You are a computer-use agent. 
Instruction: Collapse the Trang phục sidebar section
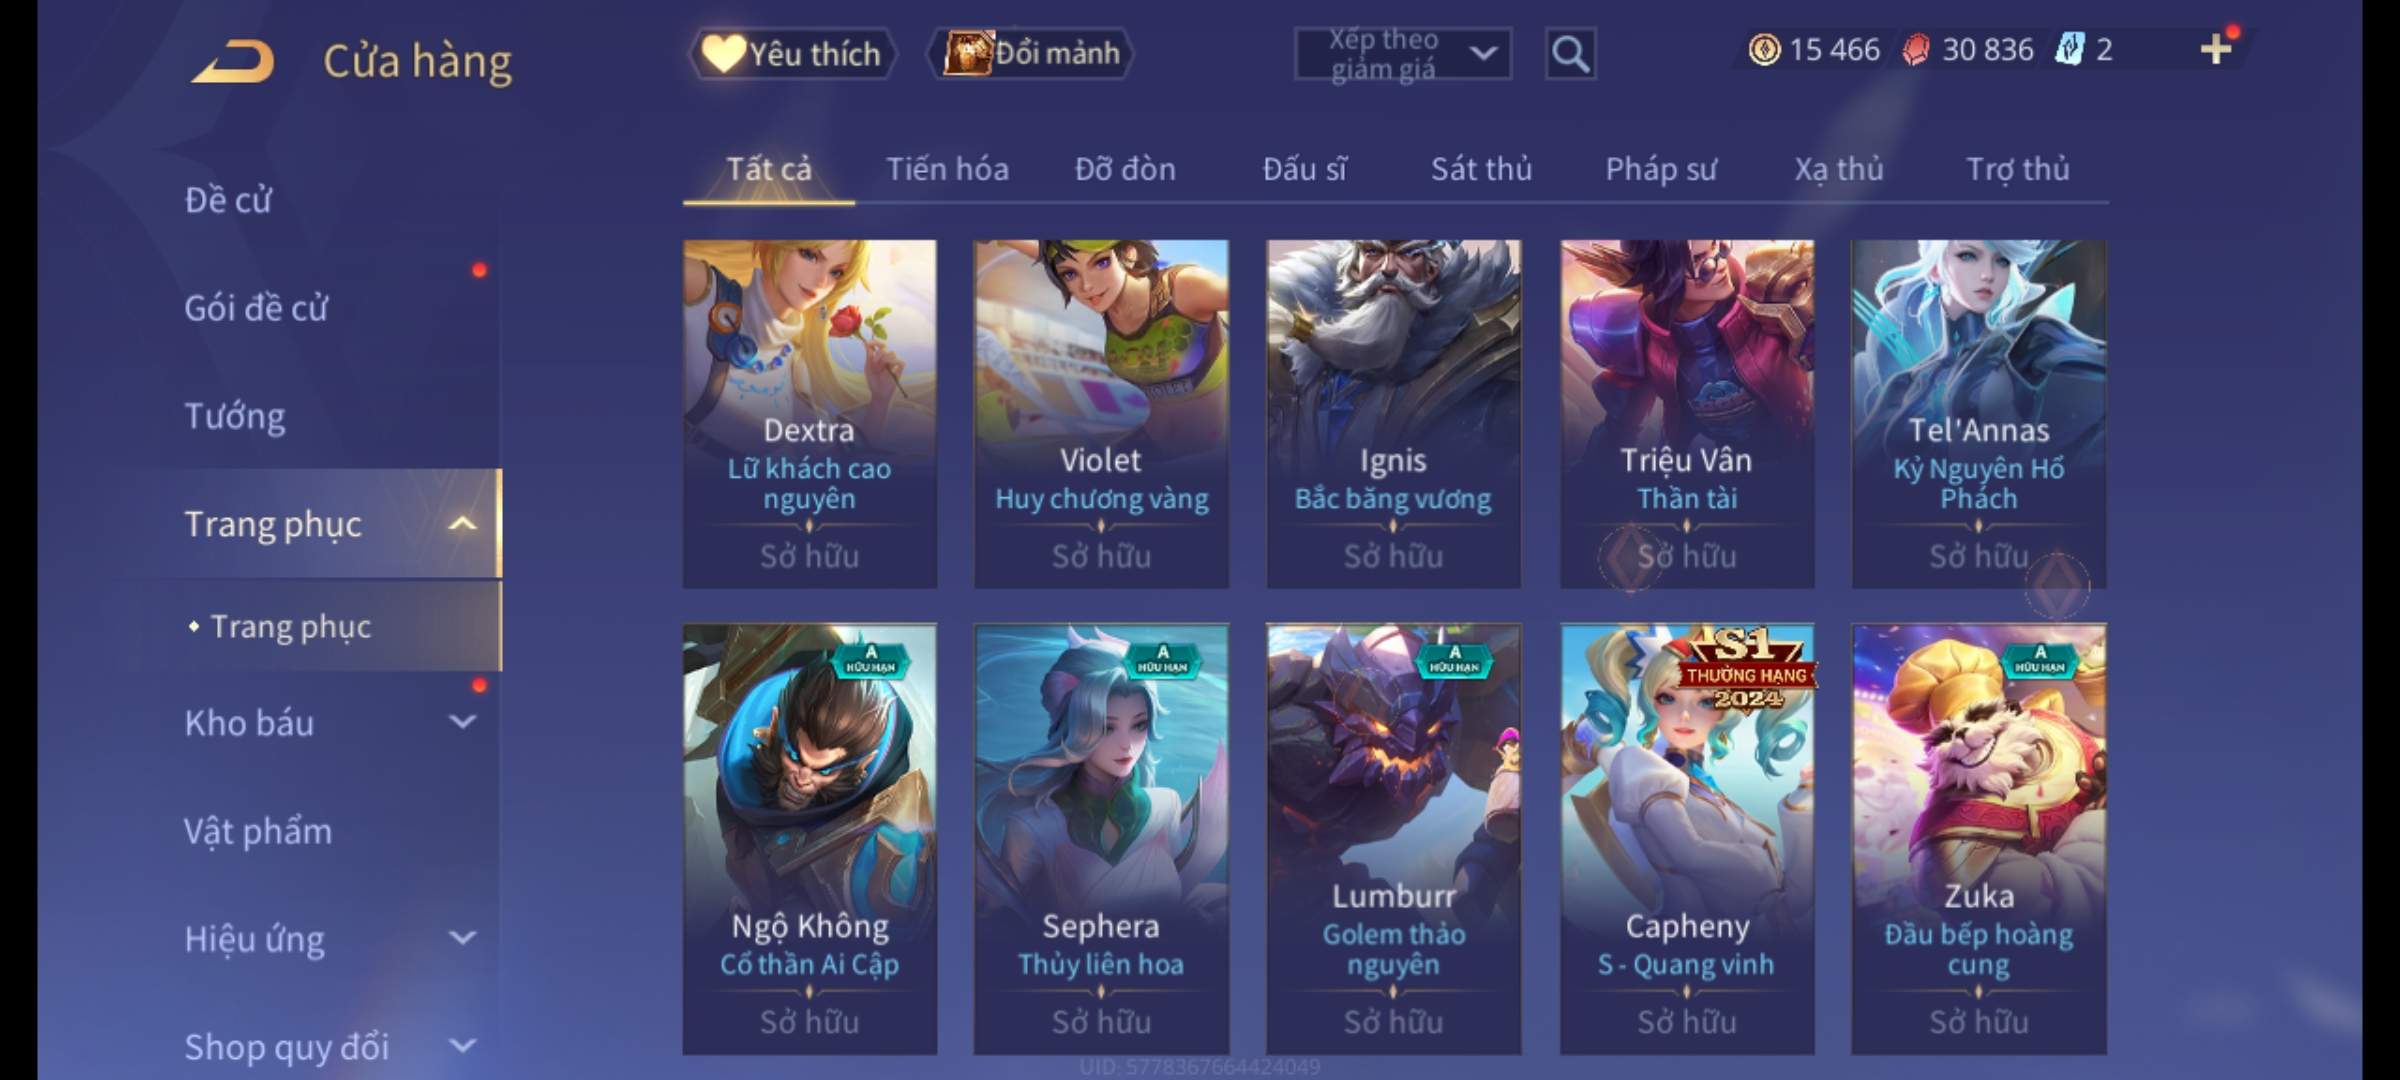coord(462,523)
